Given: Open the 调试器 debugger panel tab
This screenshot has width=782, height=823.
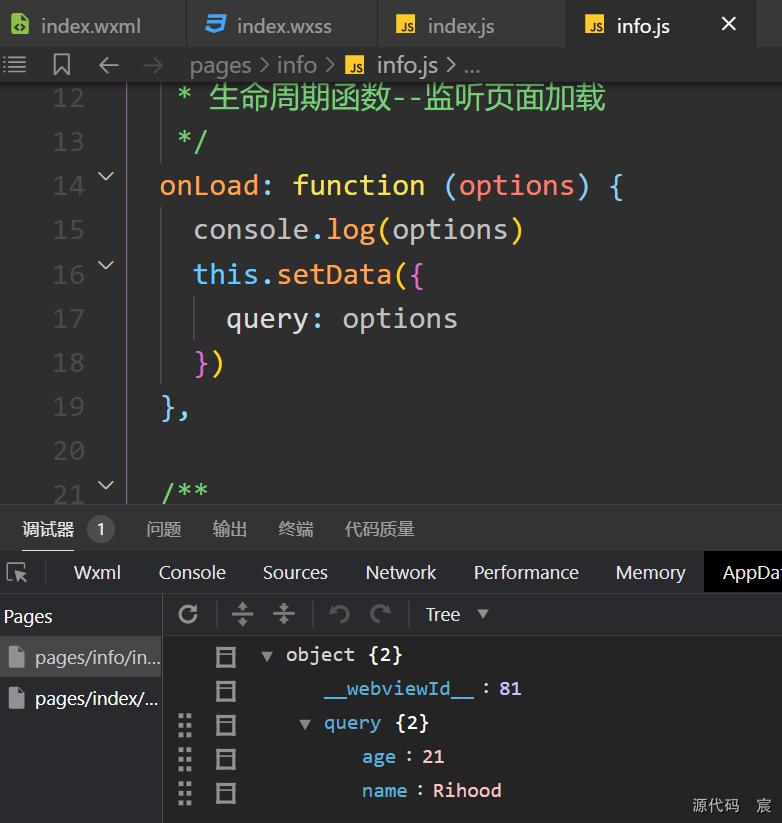Looking at the screenshot, I should click(48, 529).
